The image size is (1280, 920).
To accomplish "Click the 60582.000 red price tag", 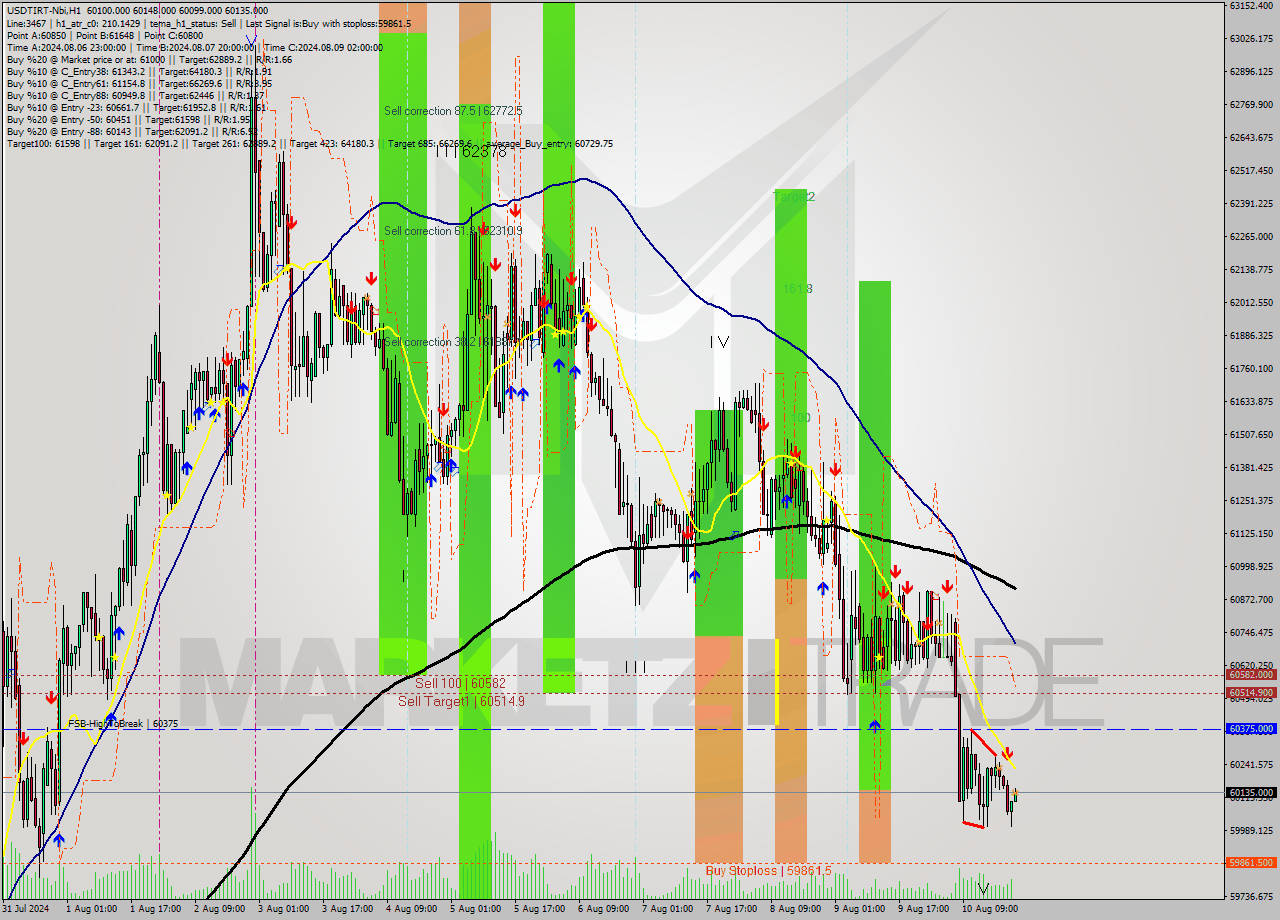I will 1251,675.
